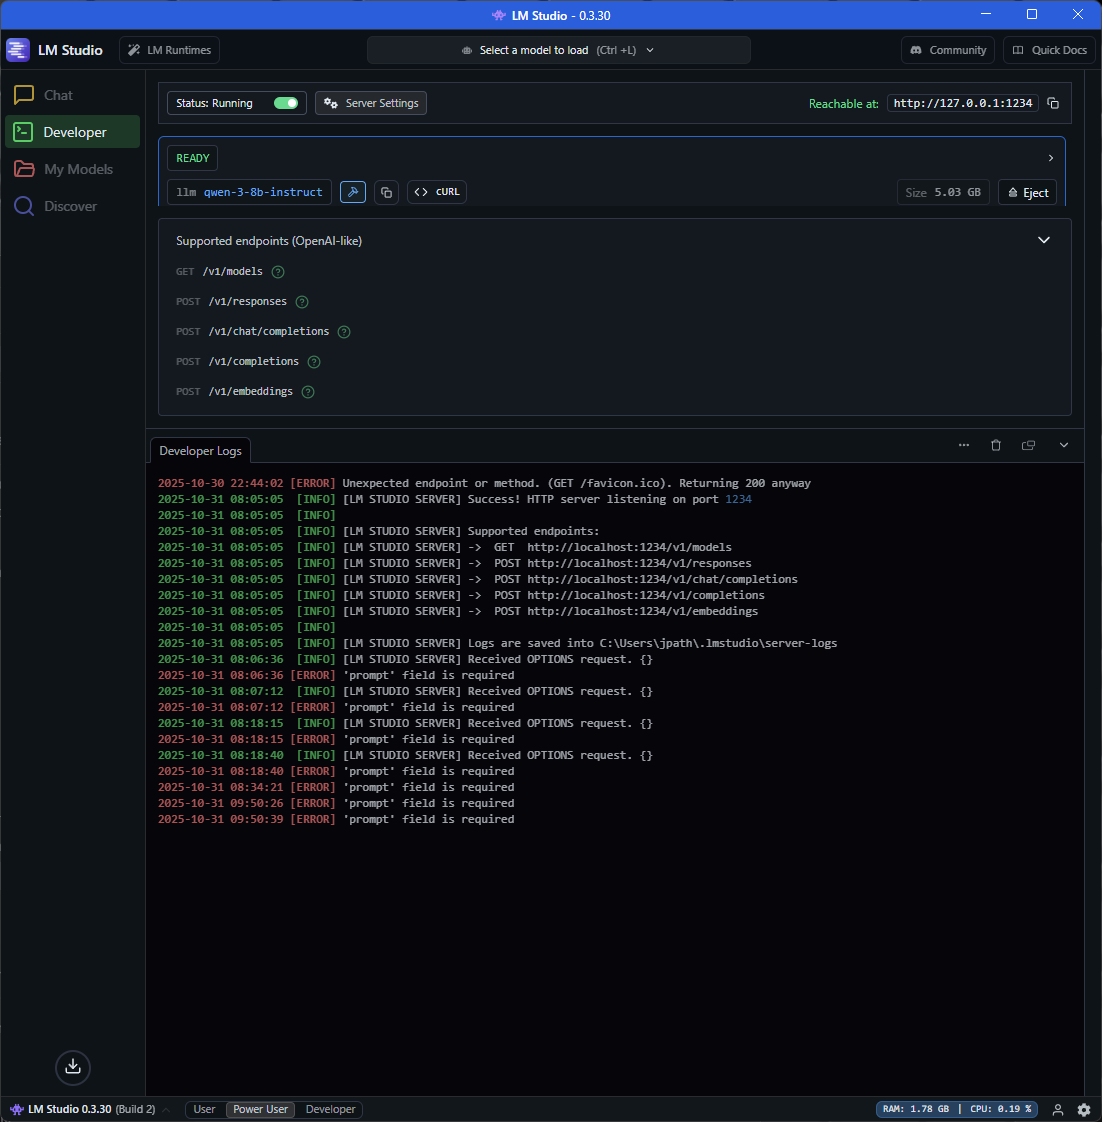Viewport: 1102px width, 1122px height.
Task: Switch UI mode to User
Action: pos(204,1109)
